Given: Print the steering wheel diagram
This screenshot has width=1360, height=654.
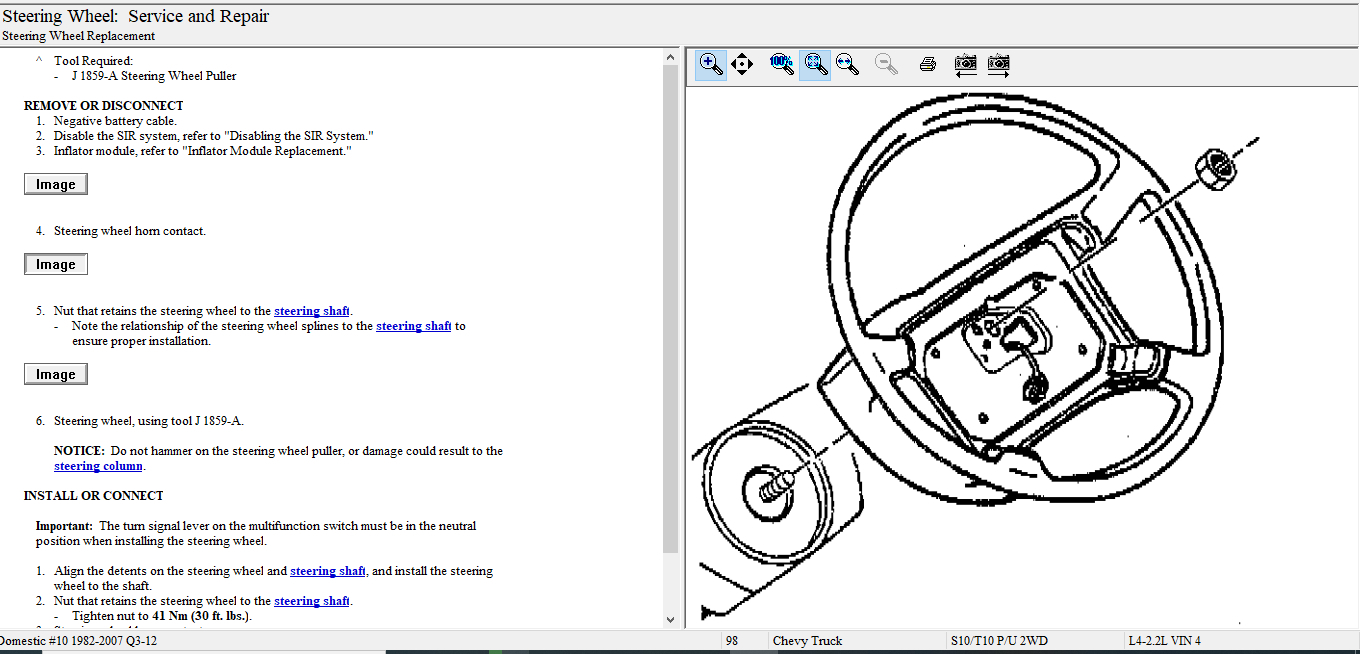Looking at the screenshot, I should (x=927, y=64).
